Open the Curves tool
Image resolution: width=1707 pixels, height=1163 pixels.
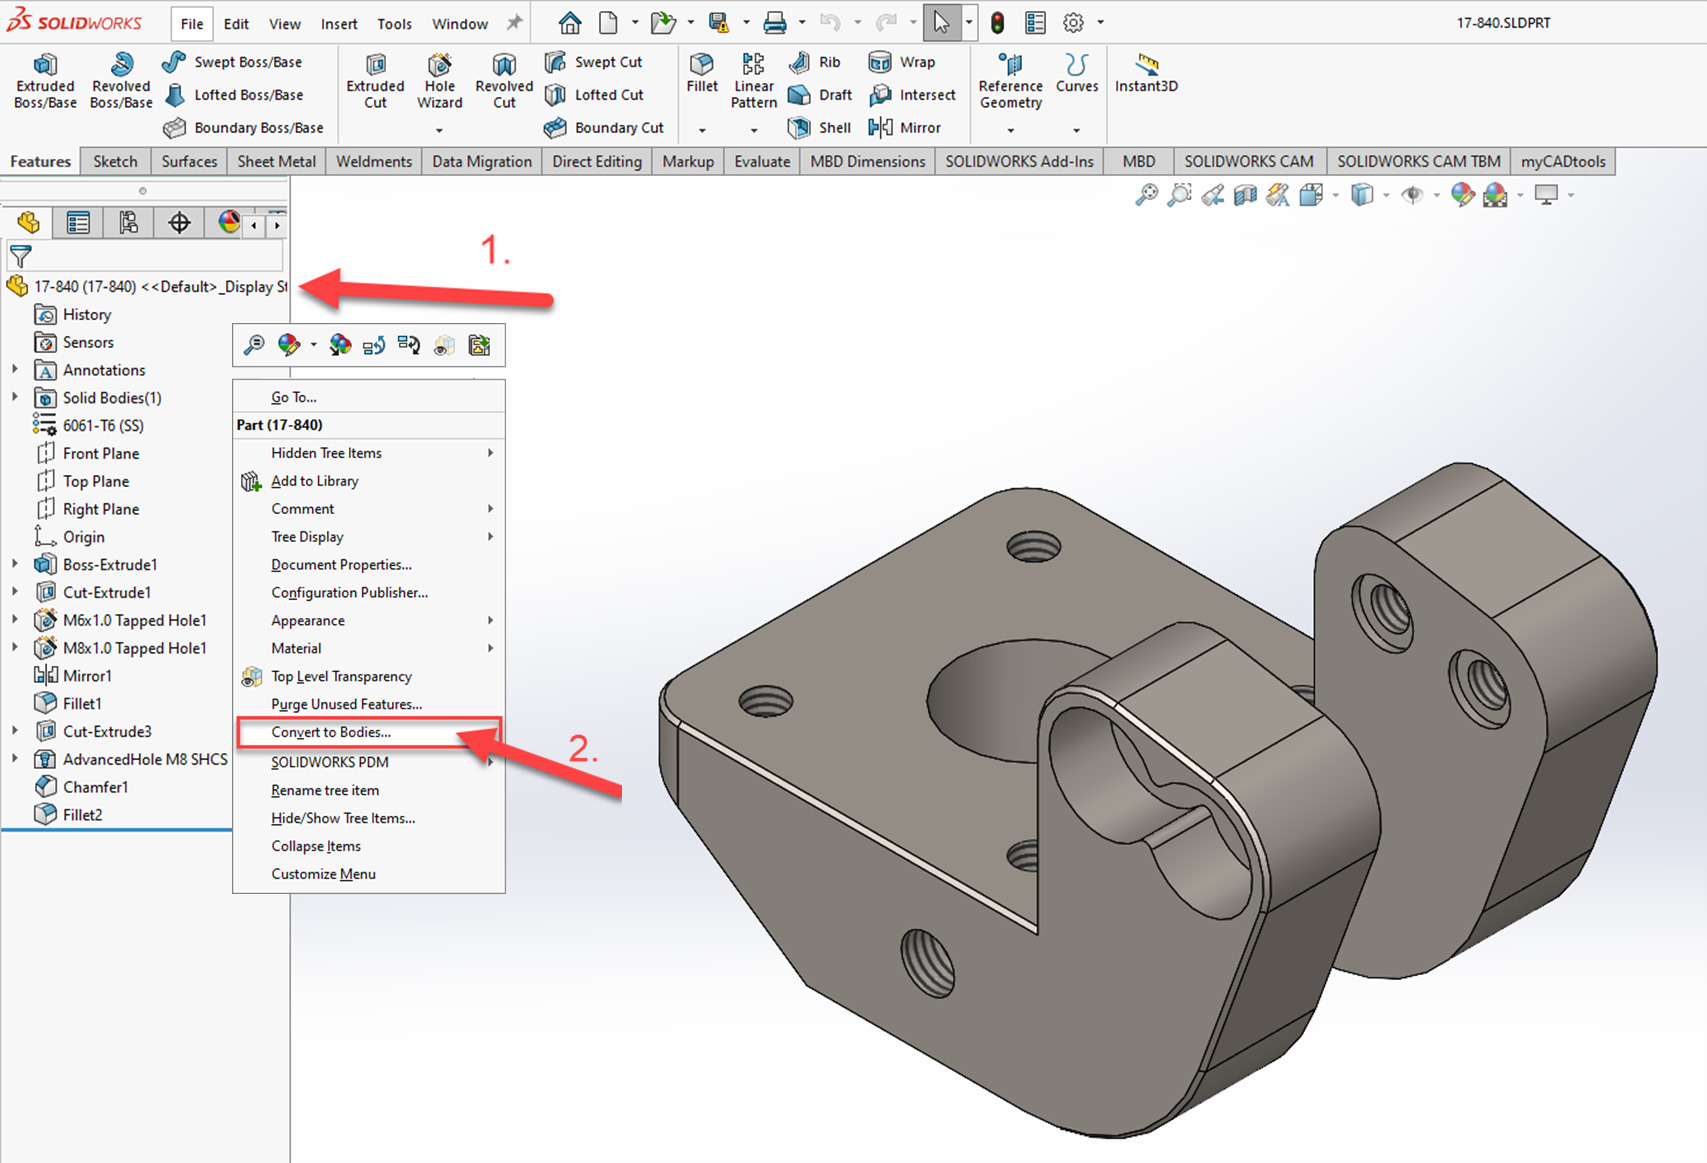tap(1077, 74)
